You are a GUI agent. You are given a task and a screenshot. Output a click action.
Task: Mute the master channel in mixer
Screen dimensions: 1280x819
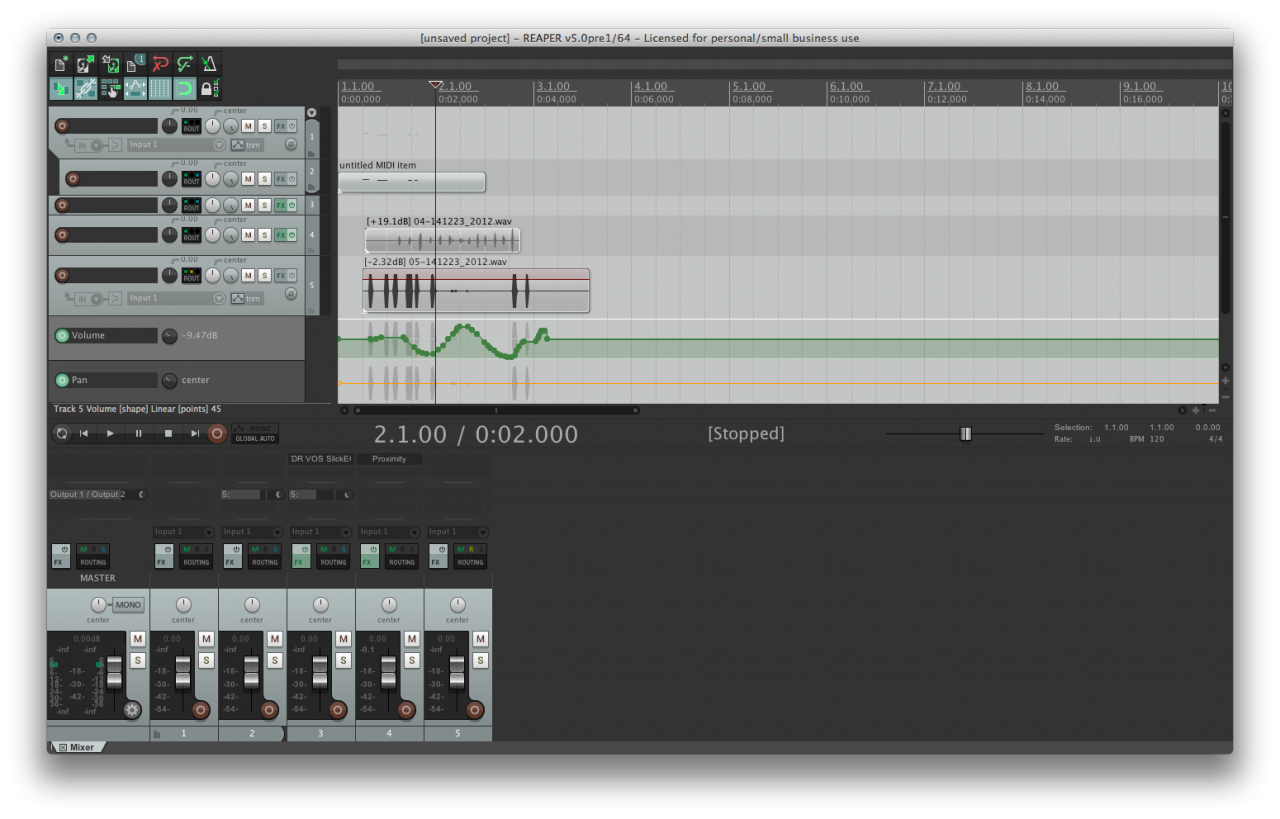point(137,639)
